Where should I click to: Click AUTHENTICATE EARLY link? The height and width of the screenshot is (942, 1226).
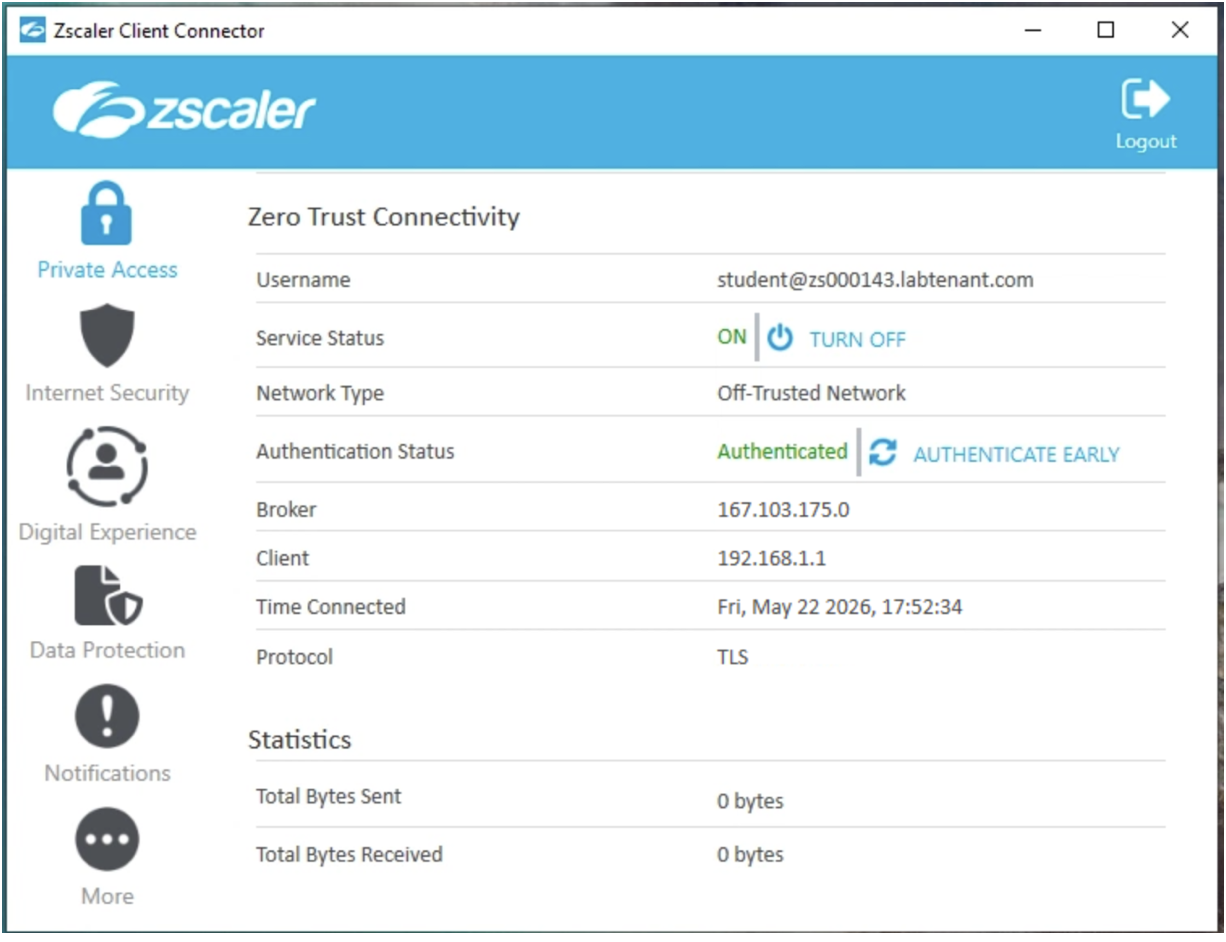click(1016, 454)
